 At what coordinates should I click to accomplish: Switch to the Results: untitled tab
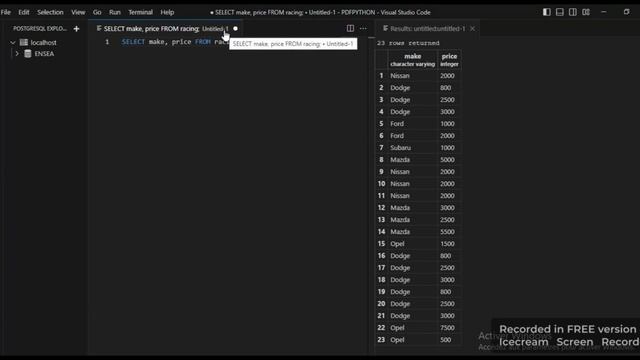coord(427,29)
